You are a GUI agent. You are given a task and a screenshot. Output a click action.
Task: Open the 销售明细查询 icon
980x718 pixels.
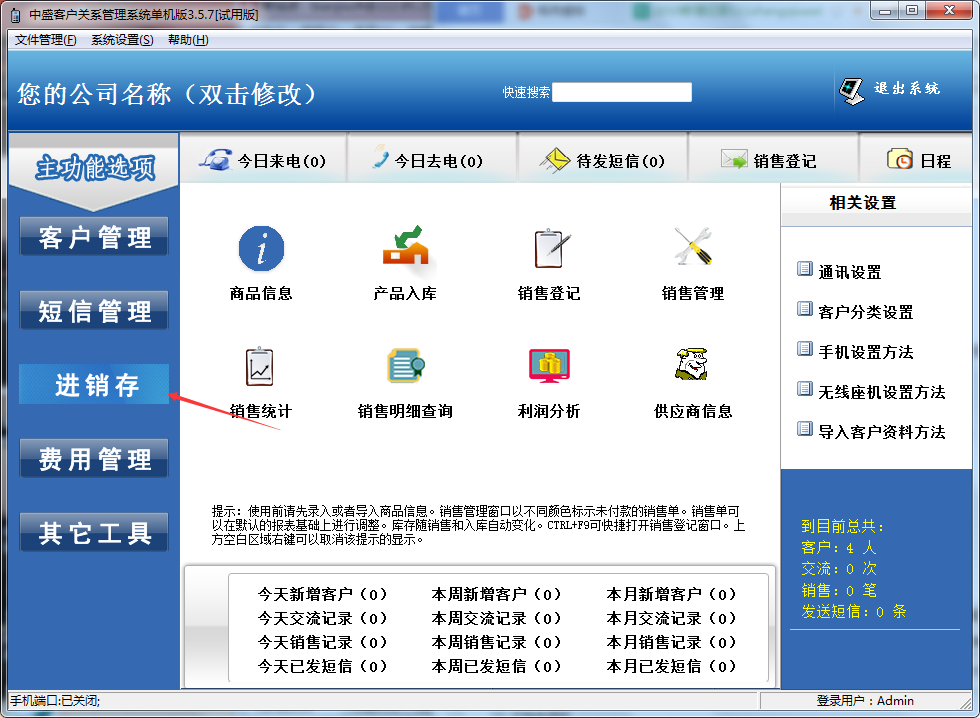coord(405,366)
